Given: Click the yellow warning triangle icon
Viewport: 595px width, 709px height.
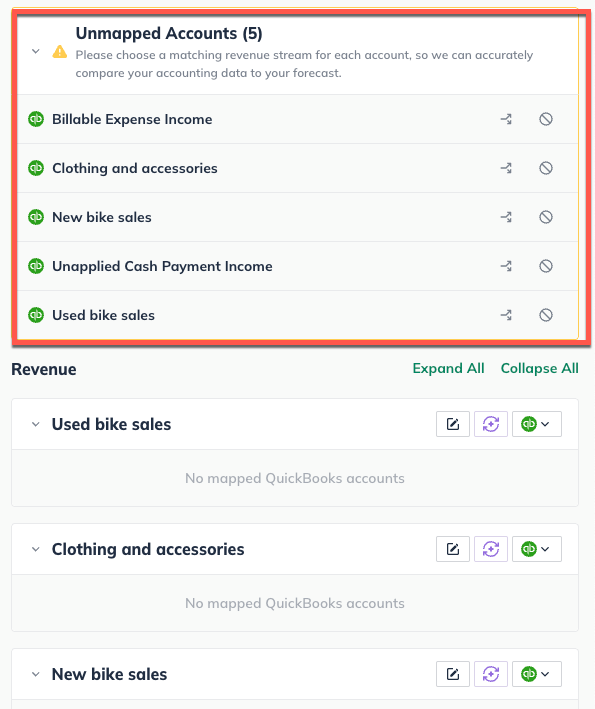Looking at the screenshot, I should pyautogui.click(x=60, y=52).
